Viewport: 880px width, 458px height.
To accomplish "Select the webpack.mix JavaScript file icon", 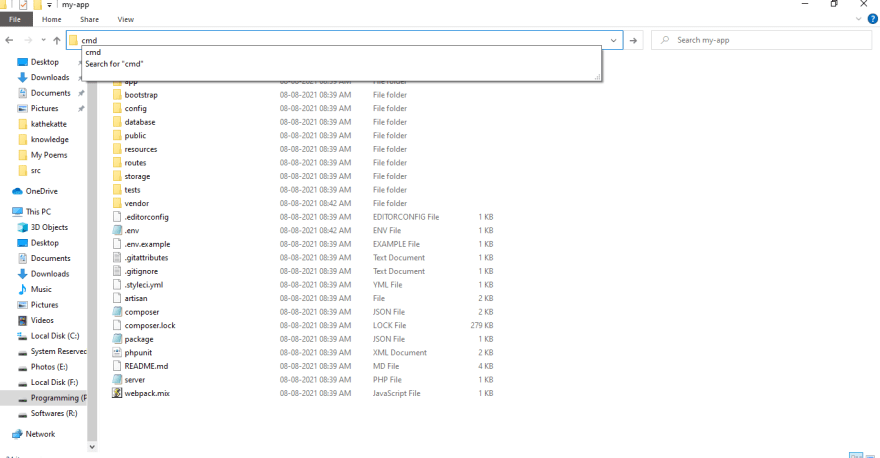I will [117, 393].
